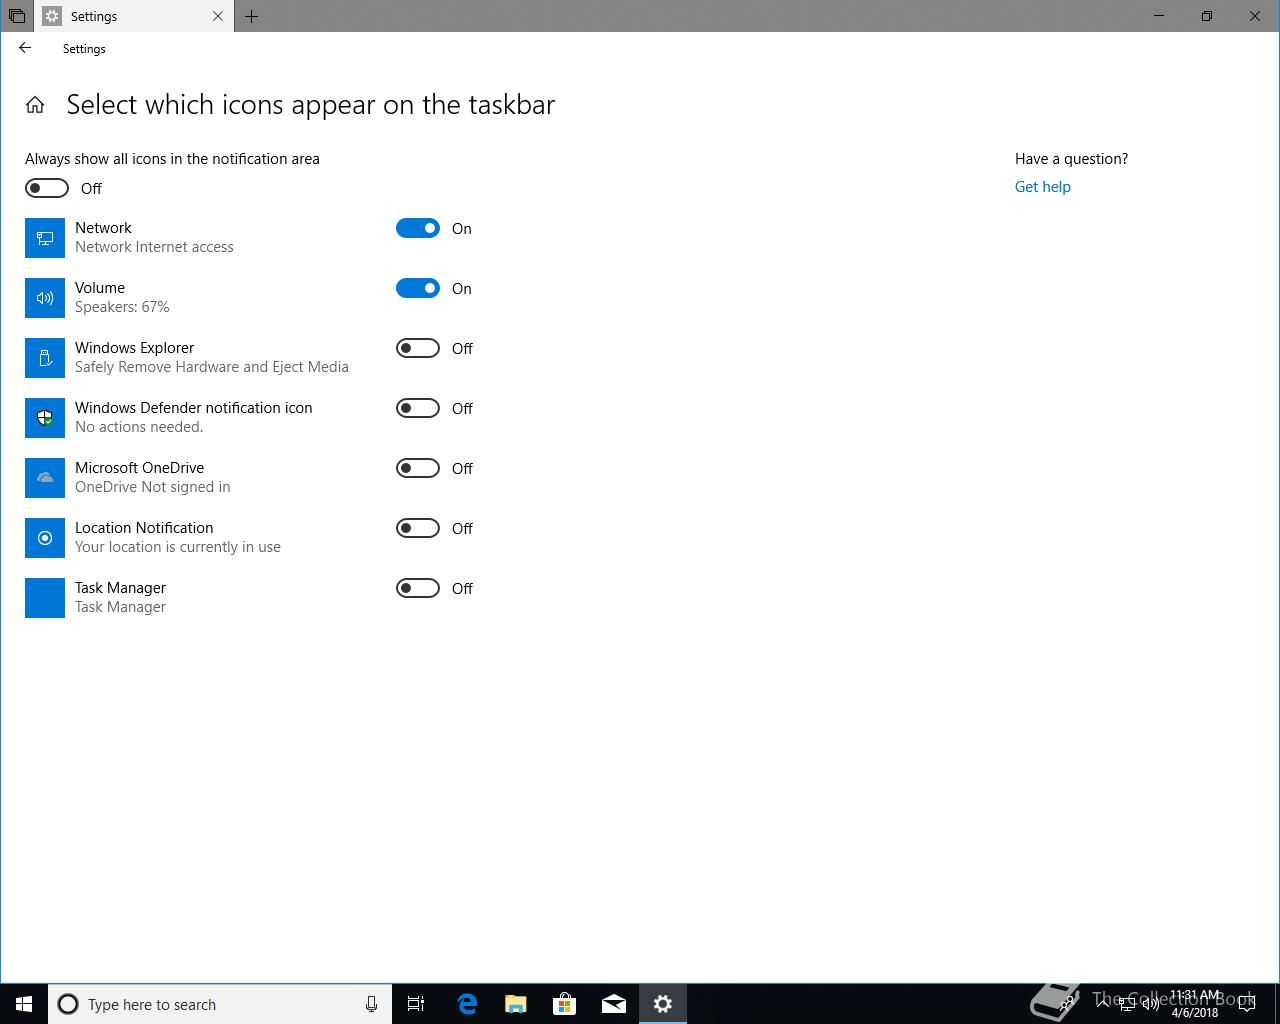Screen dimensions: 1280x1024
Task: Click the network icon in system tray
Action: tap(1127, 1004)
